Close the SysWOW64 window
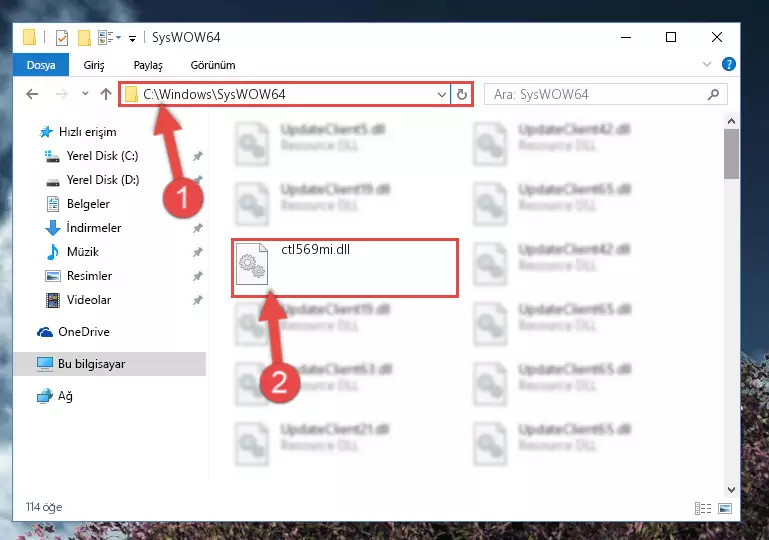Viewport: 769px width, 540px height. pos(717,37)
